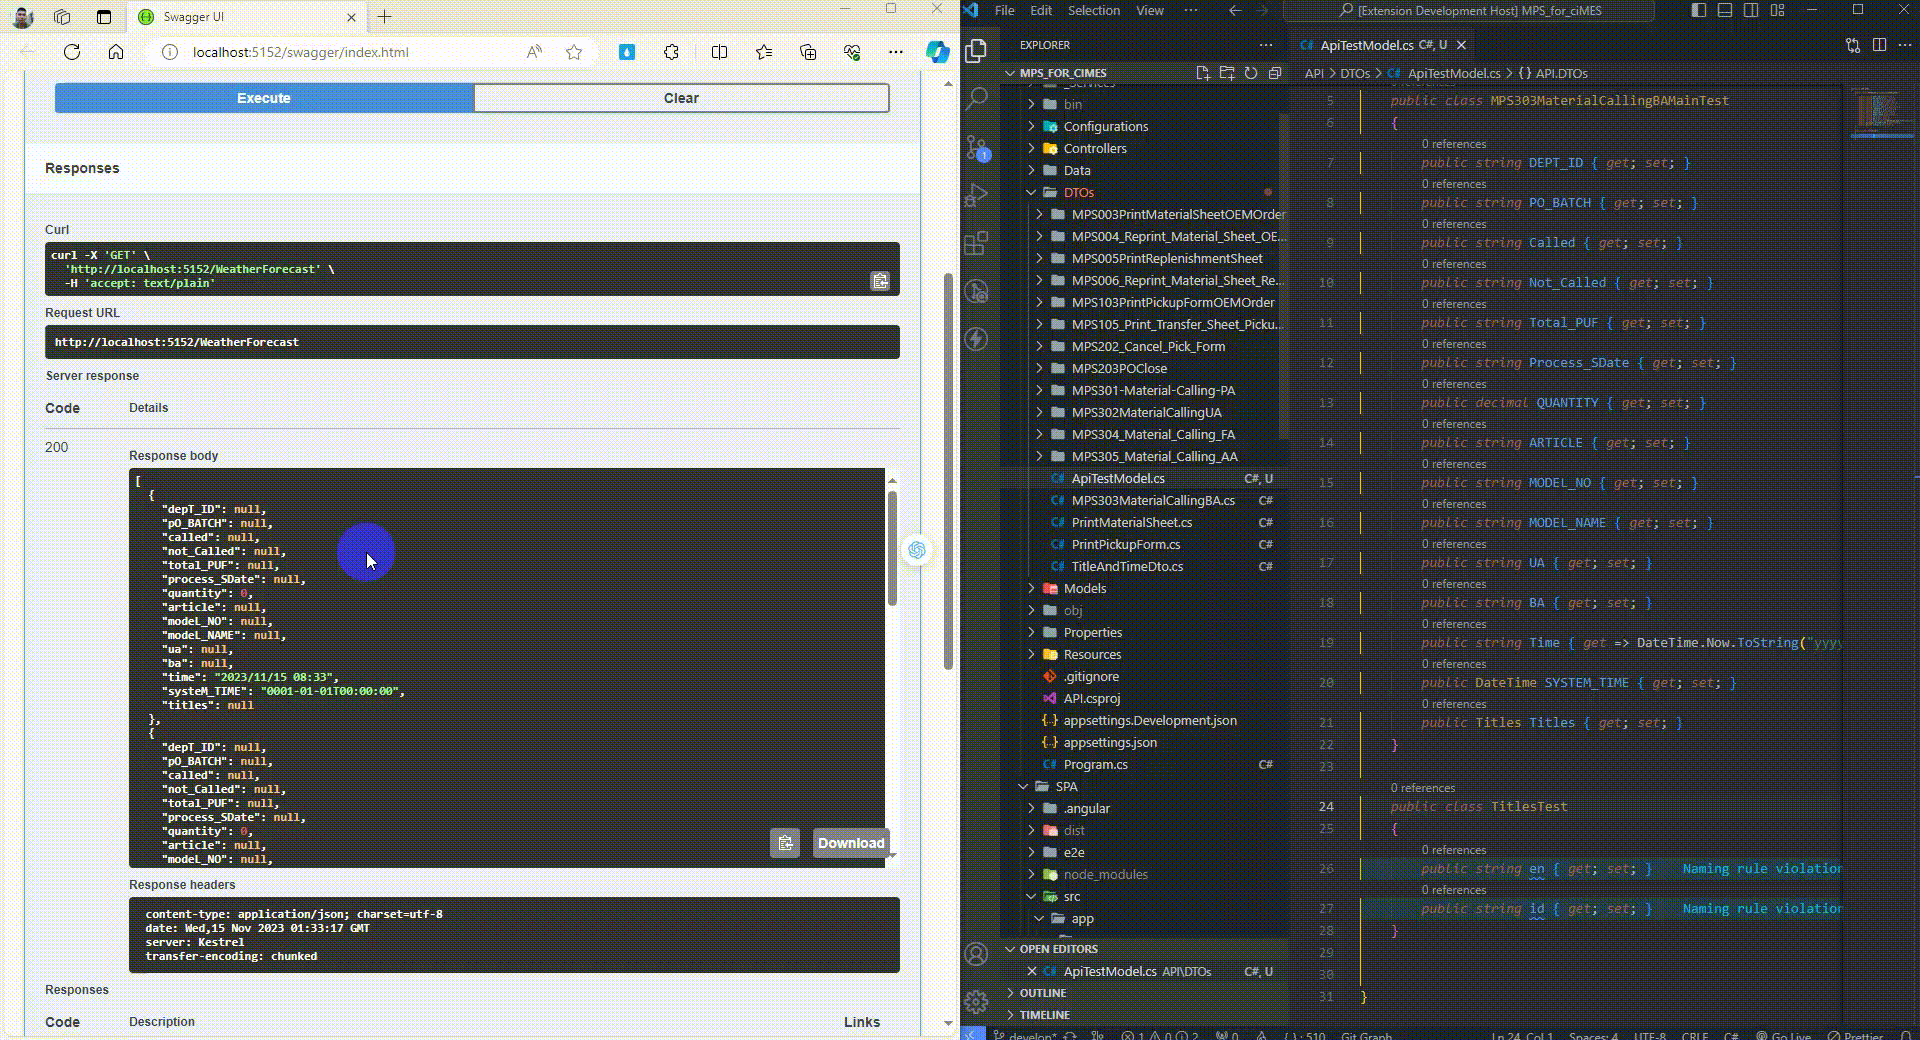This screenshot has width=1920, height=1040.
Task: Toggle the bottom Panel visibility
Action: coord(1723,10)
